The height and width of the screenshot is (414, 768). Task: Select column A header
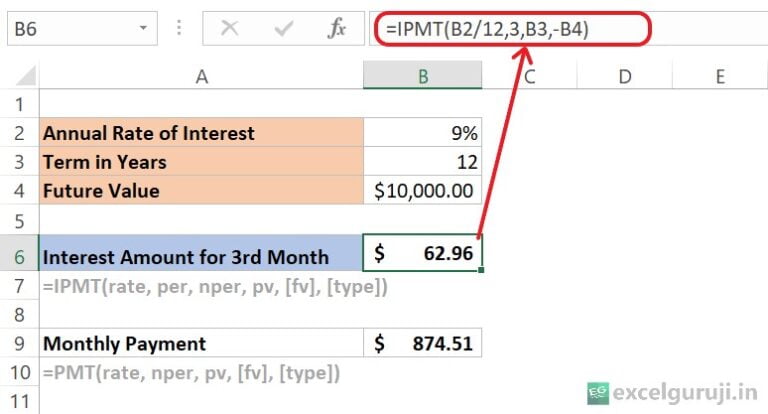click(202, 77)
